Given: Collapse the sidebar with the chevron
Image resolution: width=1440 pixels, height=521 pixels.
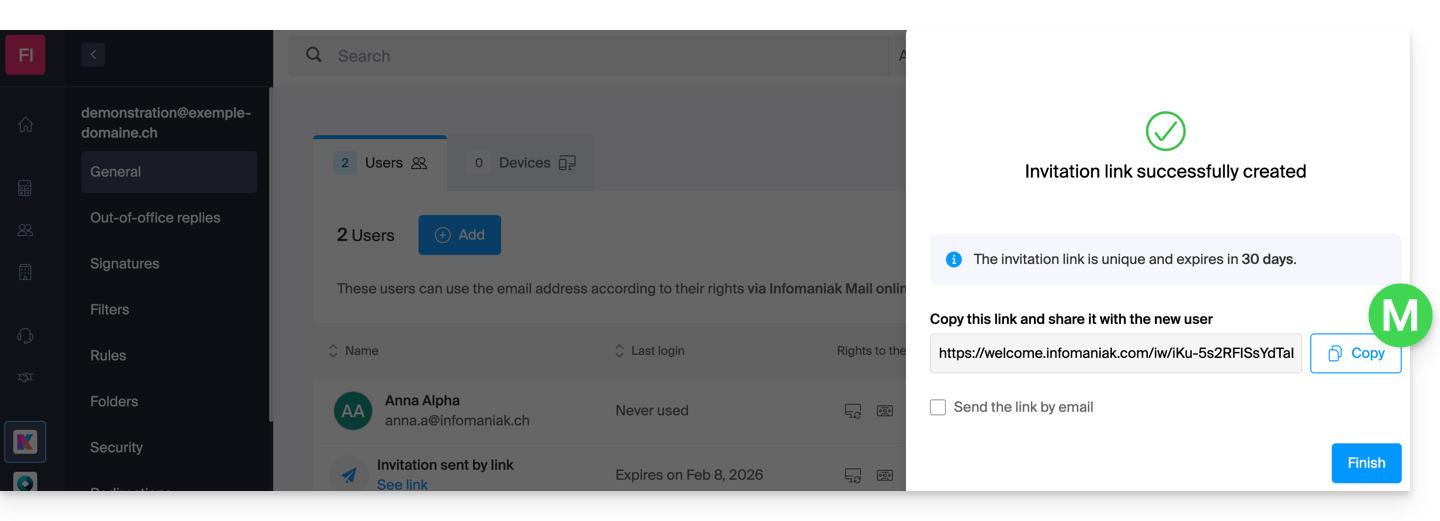Looking at the screenshot, I should tap(93, 55).
